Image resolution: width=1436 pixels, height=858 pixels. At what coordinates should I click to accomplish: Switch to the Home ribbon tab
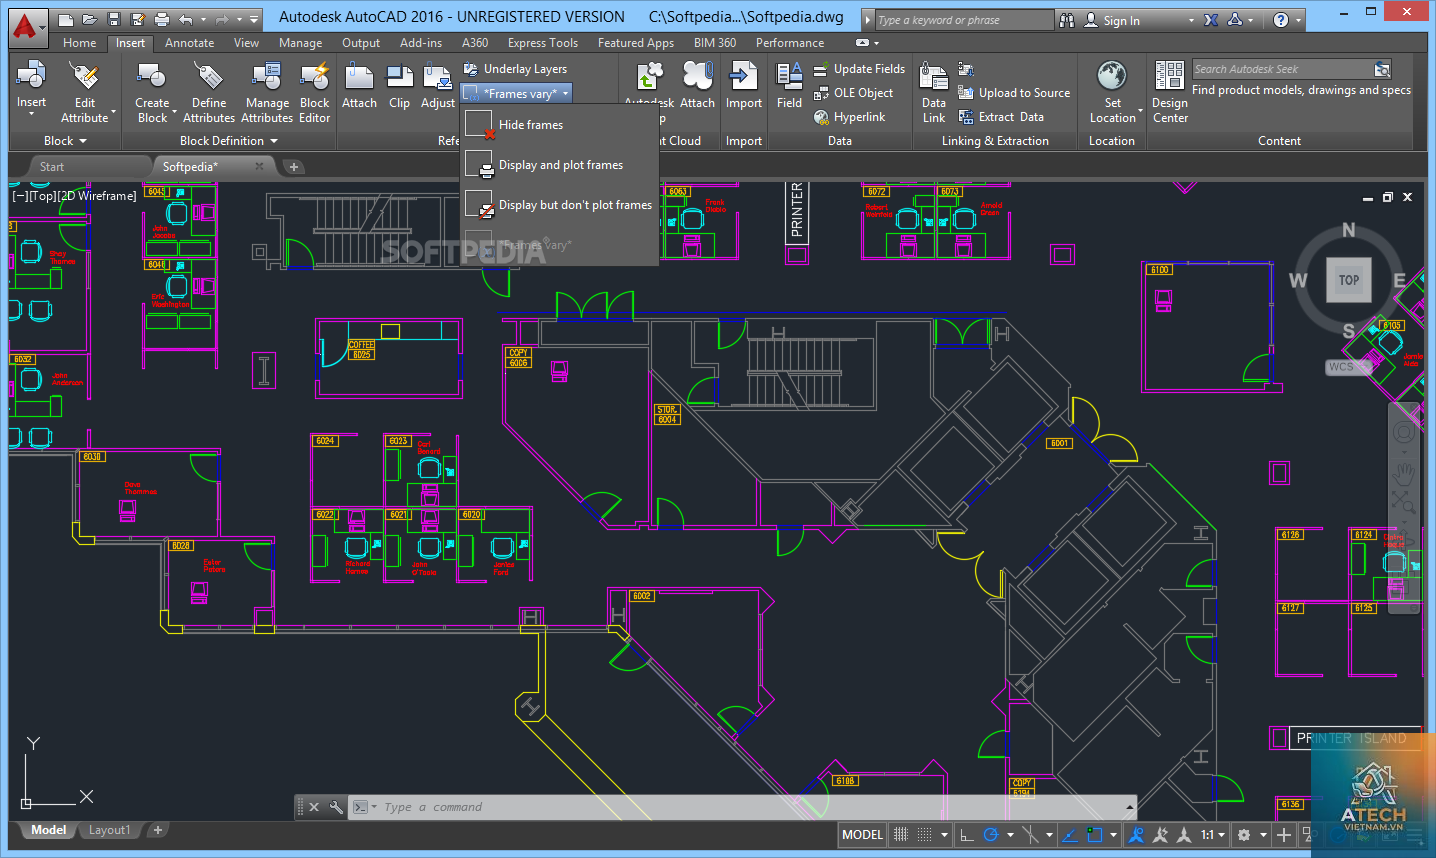pos(79,43)
